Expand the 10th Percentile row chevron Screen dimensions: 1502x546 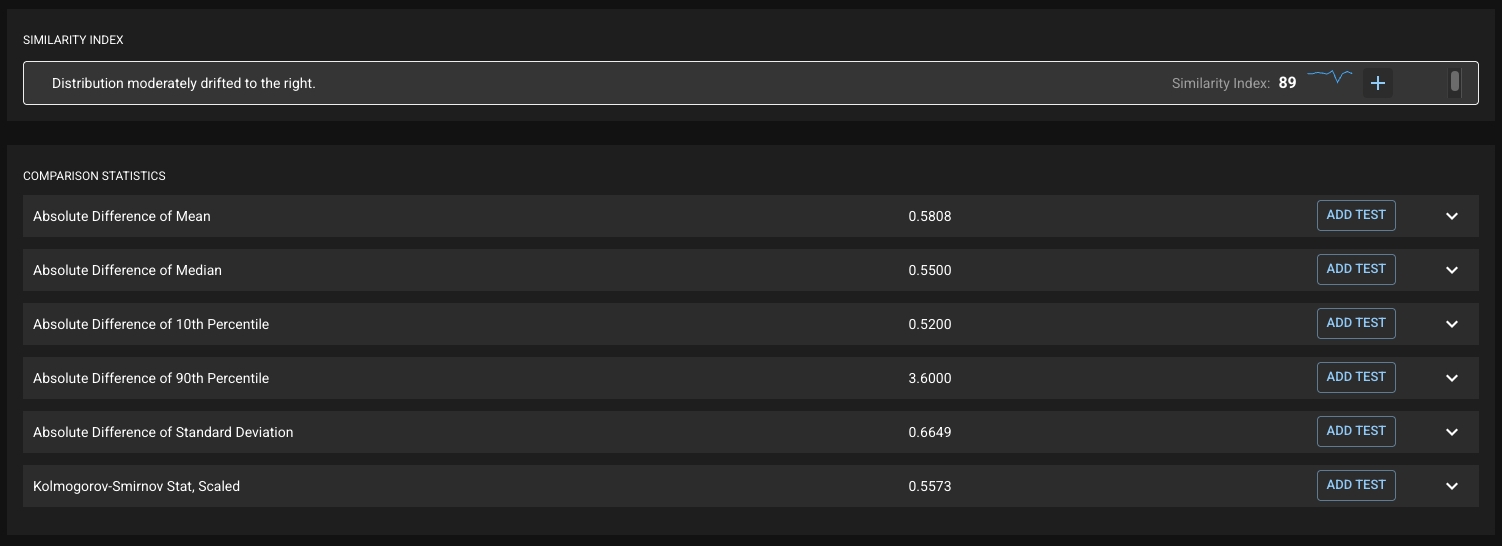[x=1451, y=324]
